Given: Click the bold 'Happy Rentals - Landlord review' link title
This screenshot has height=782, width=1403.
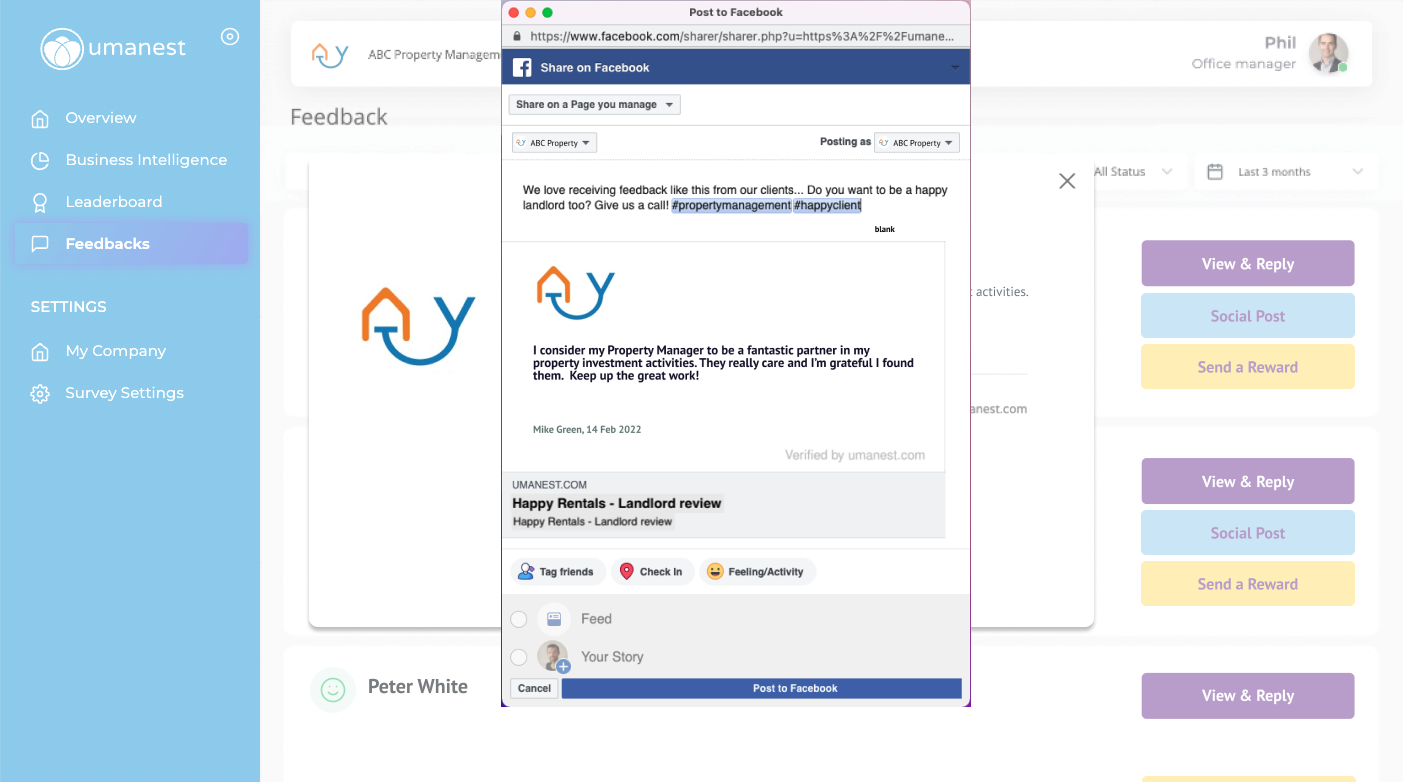Looking at the screenshot, I should 617,504.
